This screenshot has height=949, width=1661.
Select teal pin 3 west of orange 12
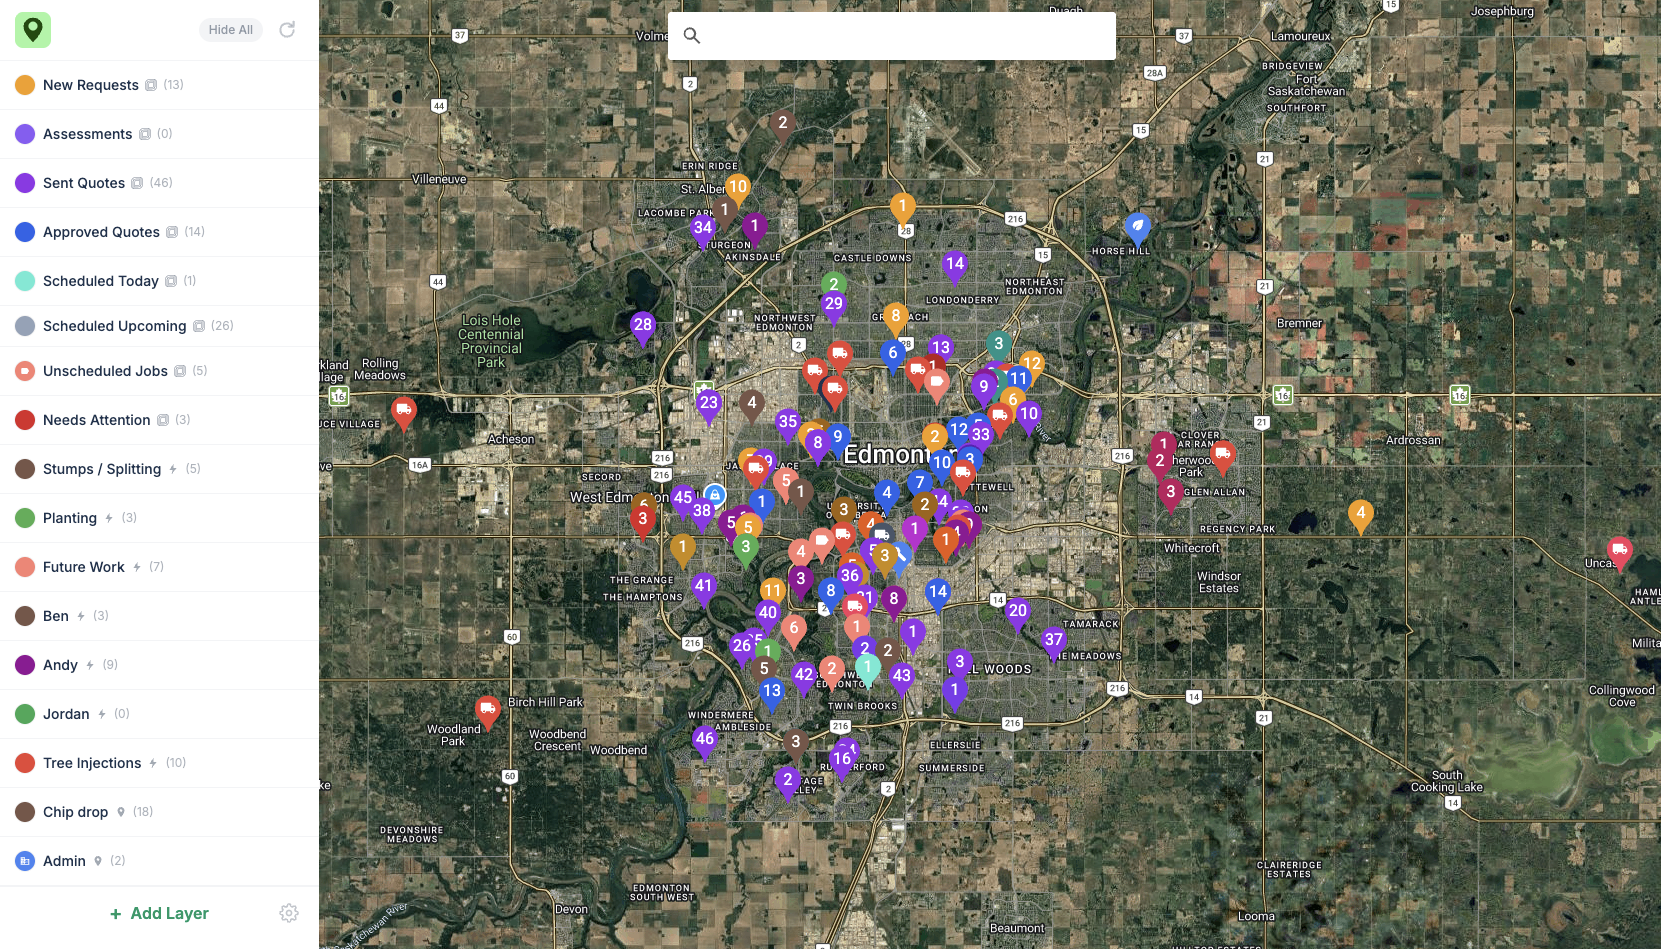pos(998,346)
